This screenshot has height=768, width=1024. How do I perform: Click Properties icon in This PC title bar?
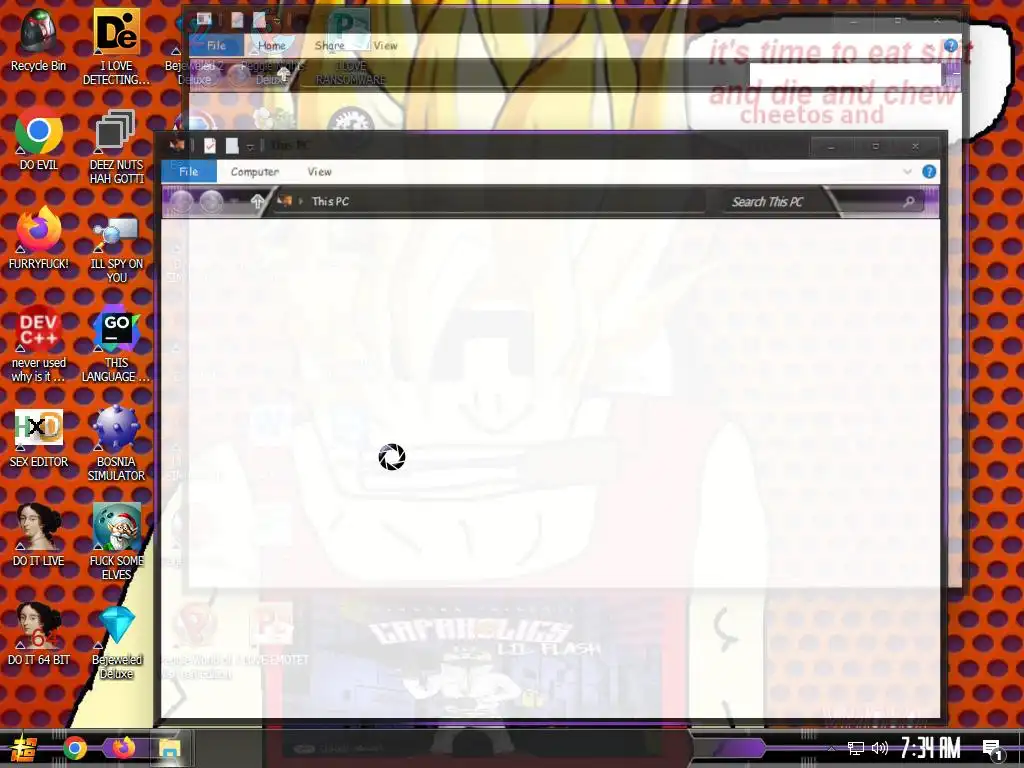[x=210, y=146]
